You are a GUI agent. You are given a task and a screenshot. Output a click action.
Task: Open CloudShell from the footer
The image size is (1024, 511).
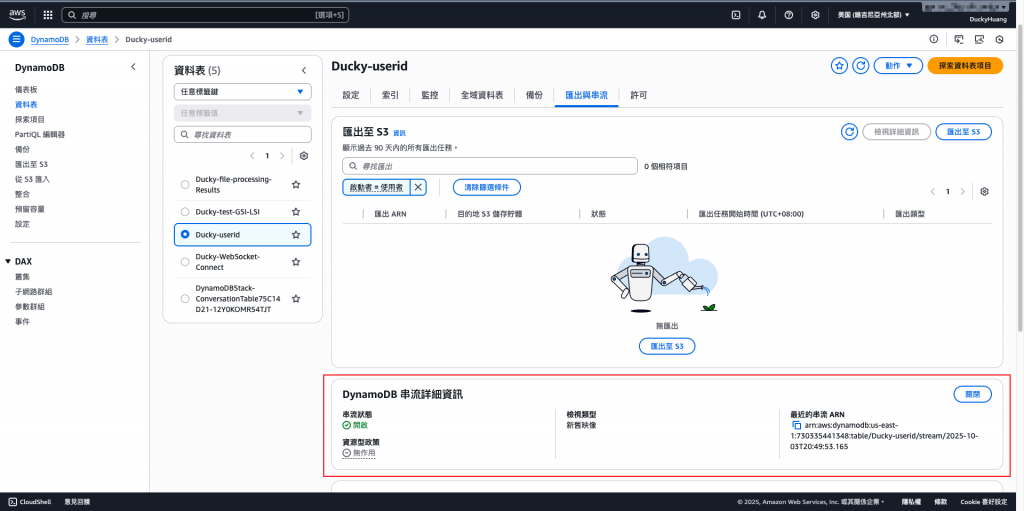point(30,502)
